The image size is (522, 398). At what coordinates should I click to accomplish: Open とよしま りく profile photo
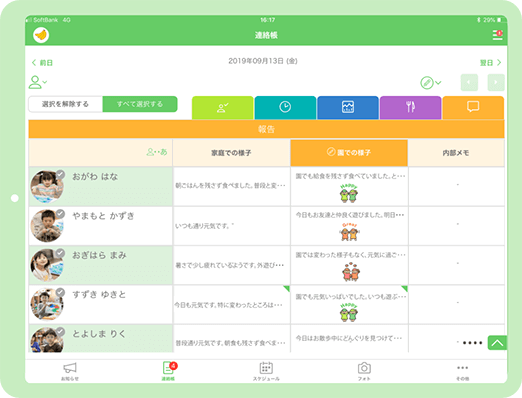pos(47,340)
